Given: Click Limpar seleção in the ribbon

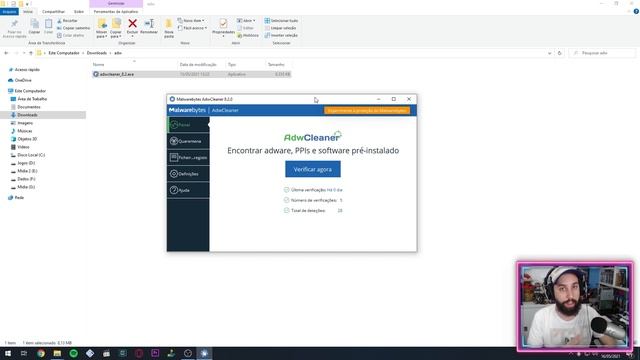Looking at the screenshot, I should [280, 28].
